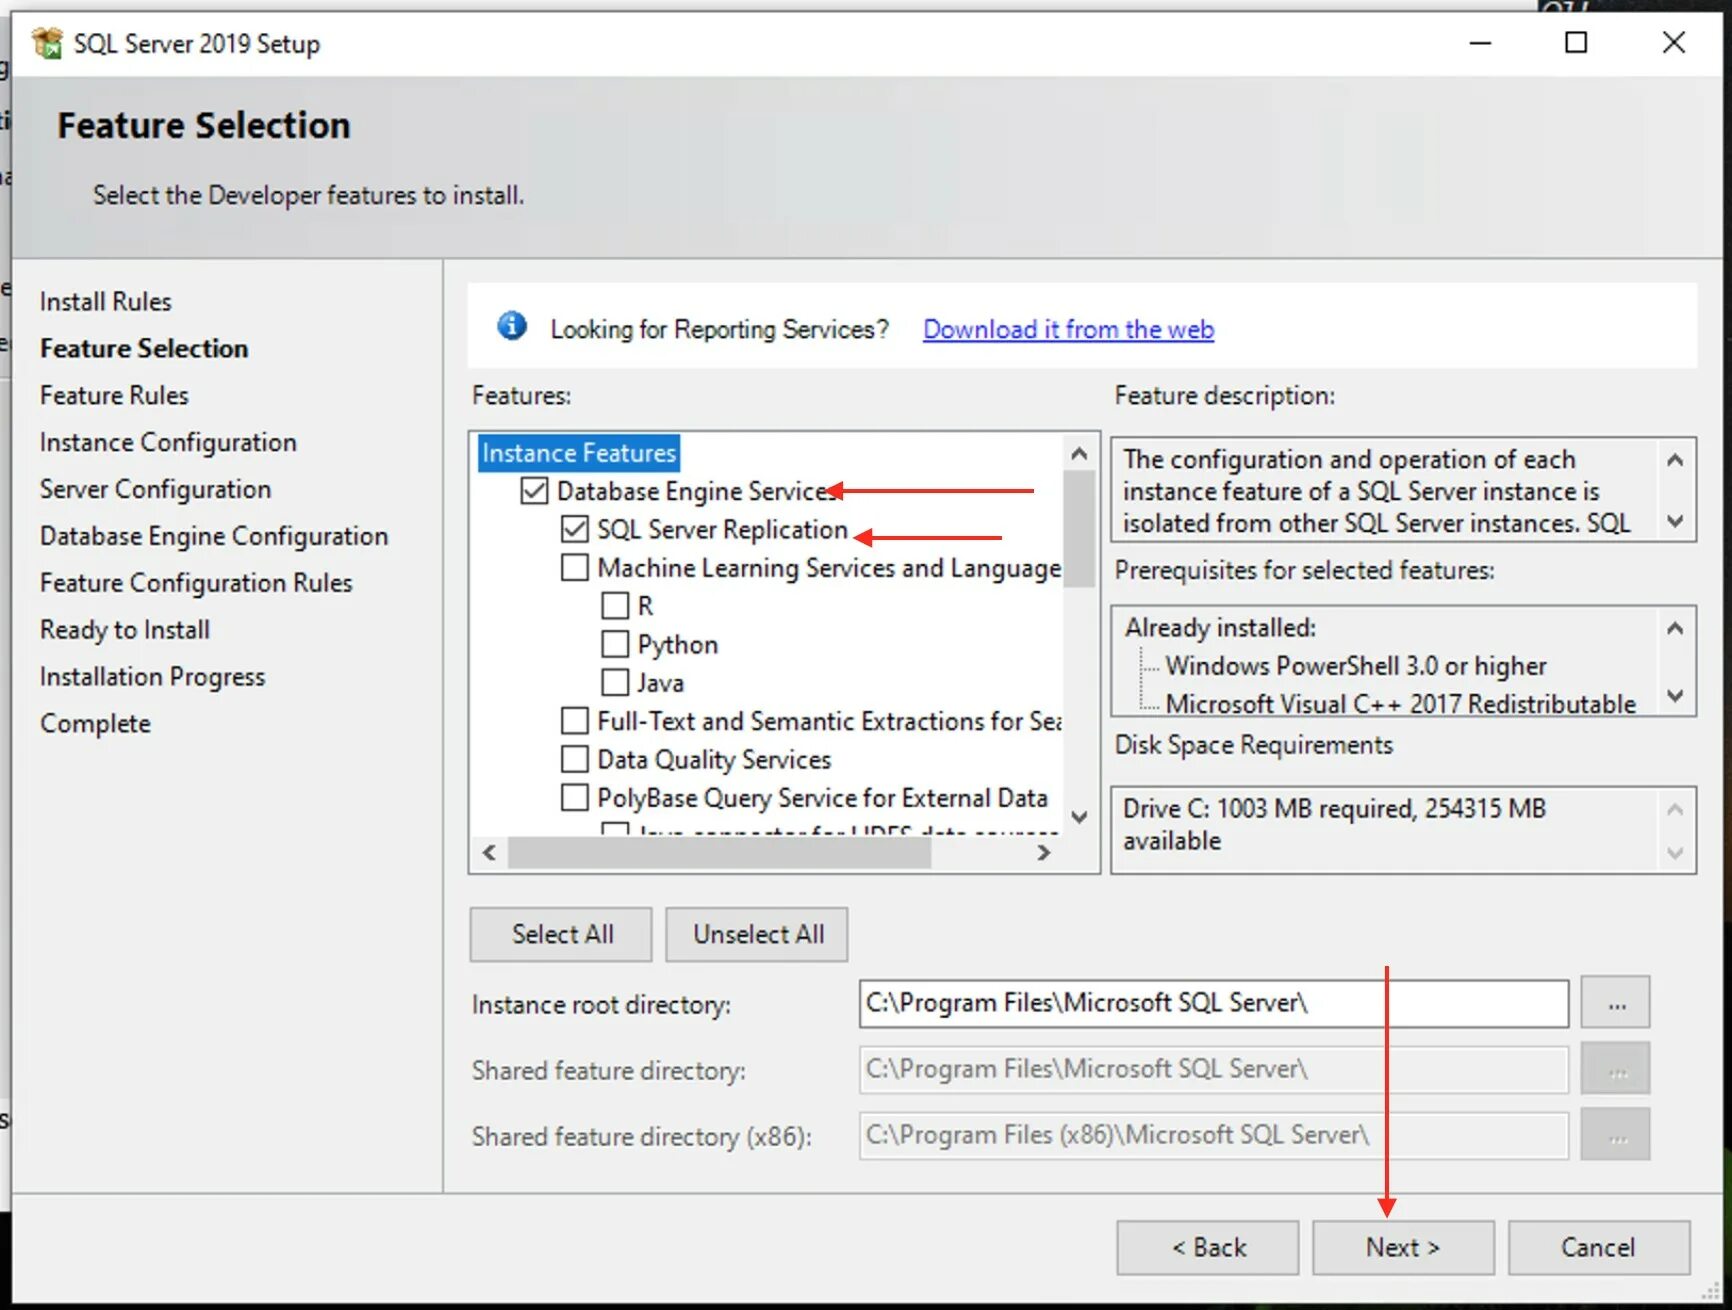Maximize the SQL Server 2019 Setup window
This screenshot has width=1732, height=1310.
1576,43
